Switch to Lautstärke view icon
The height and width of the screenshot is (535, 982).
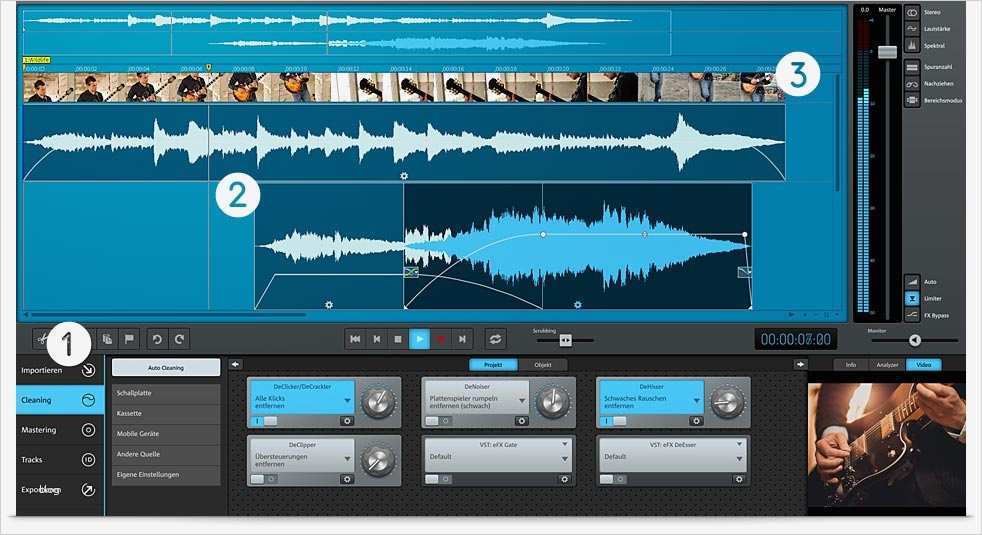[912, 29]
